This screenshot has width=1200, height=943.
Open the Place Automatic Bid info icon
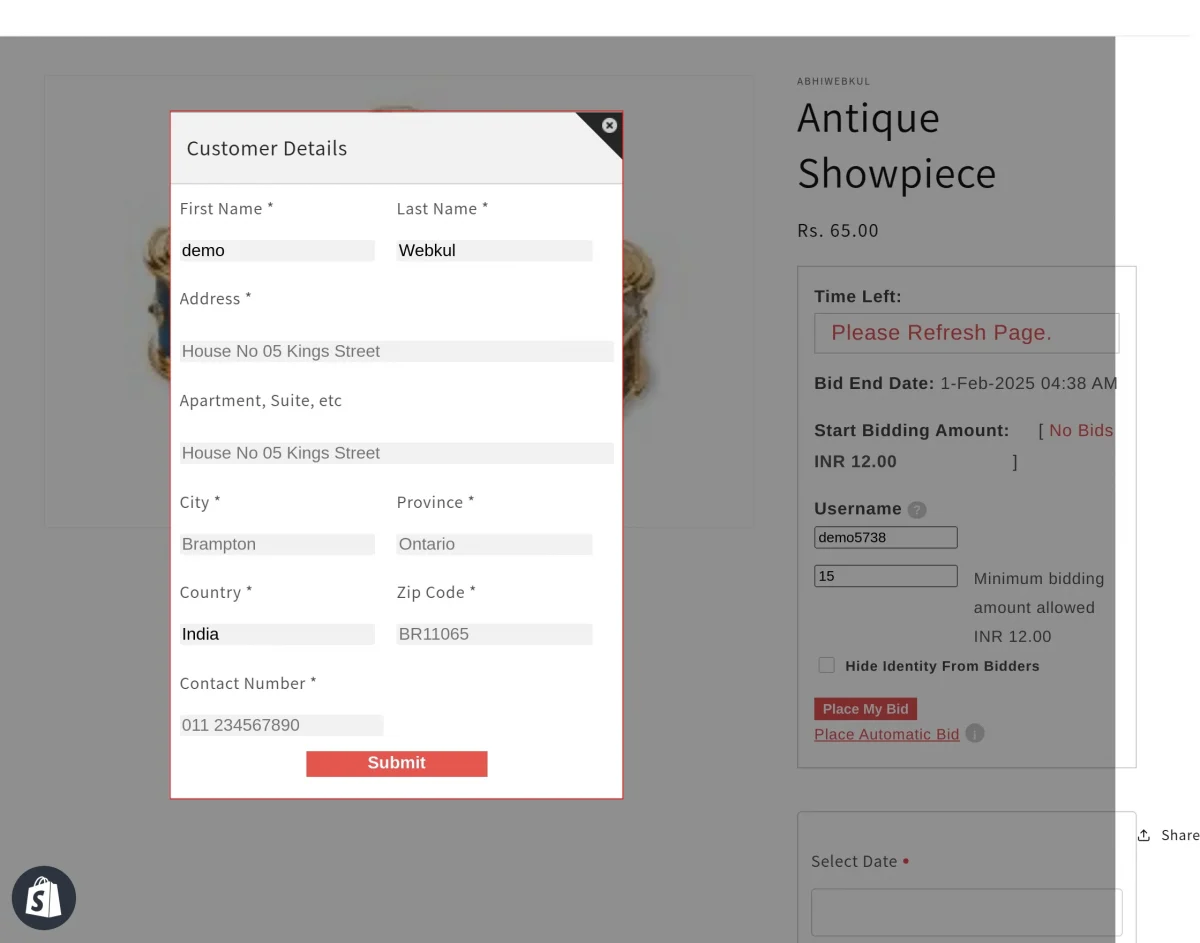[x=974, y=733]
